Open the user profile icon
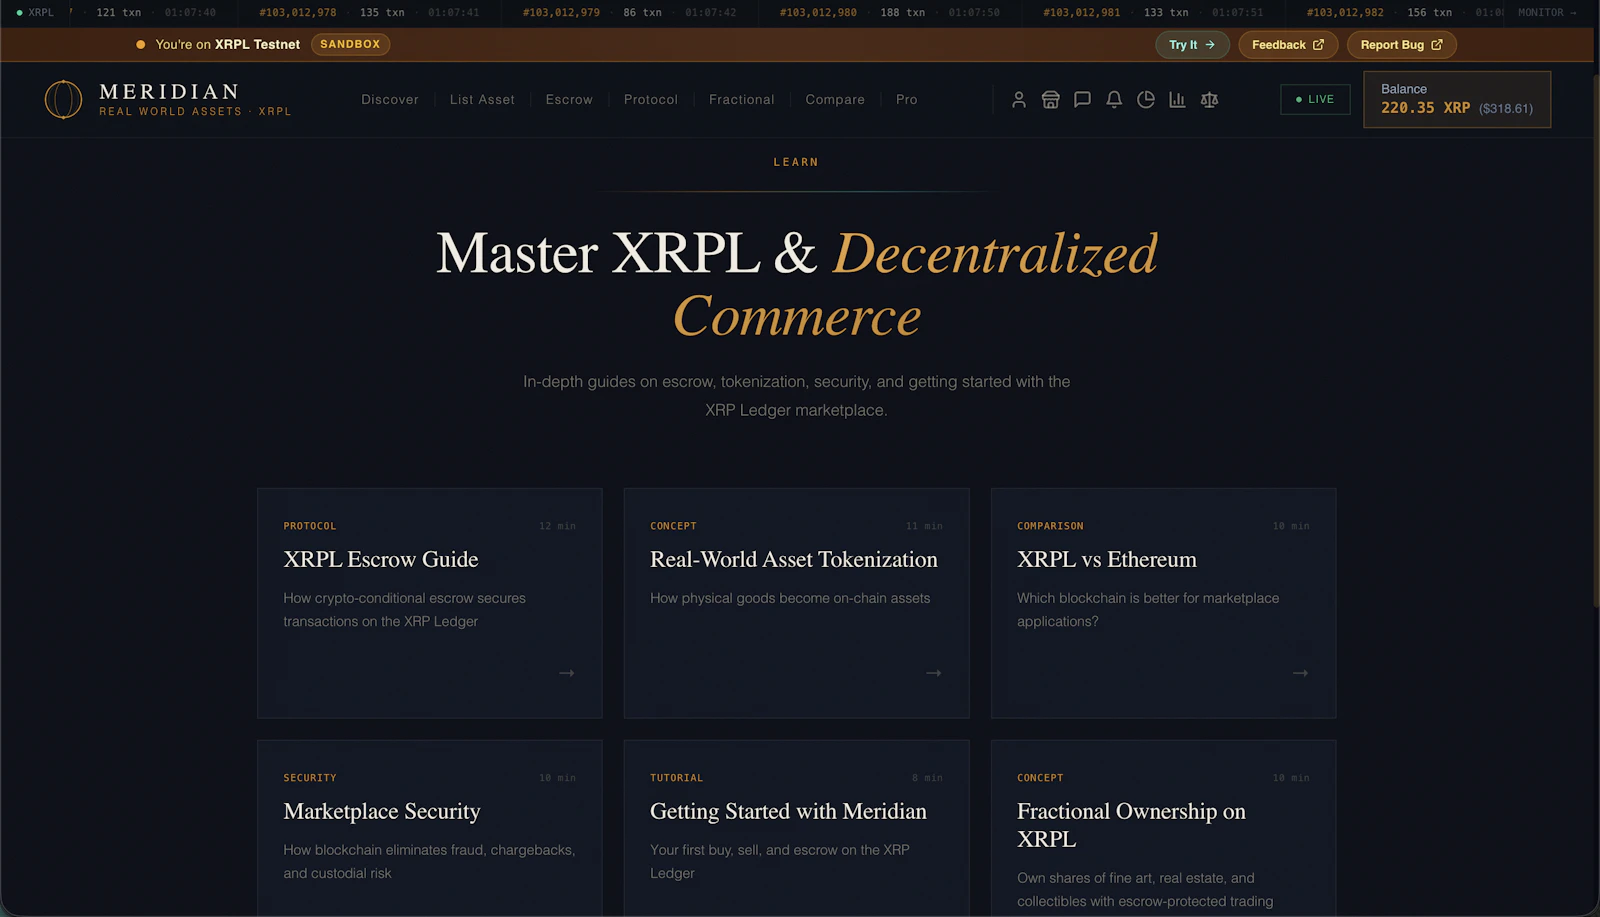The height and width of the screenshot is (917, 1600). click(x=1018, y=100)
